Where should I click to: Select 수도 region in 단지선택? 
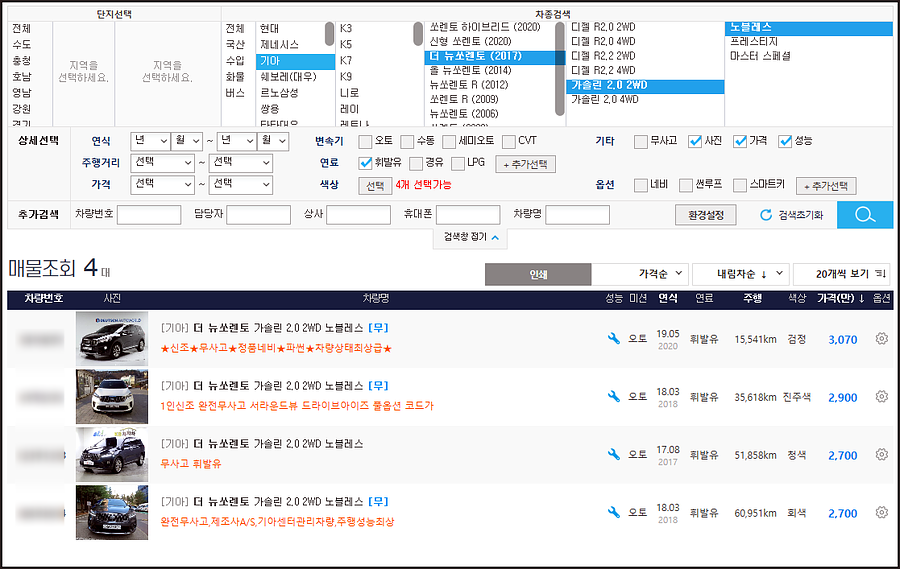pyautogui.click(x=22, y=44)
